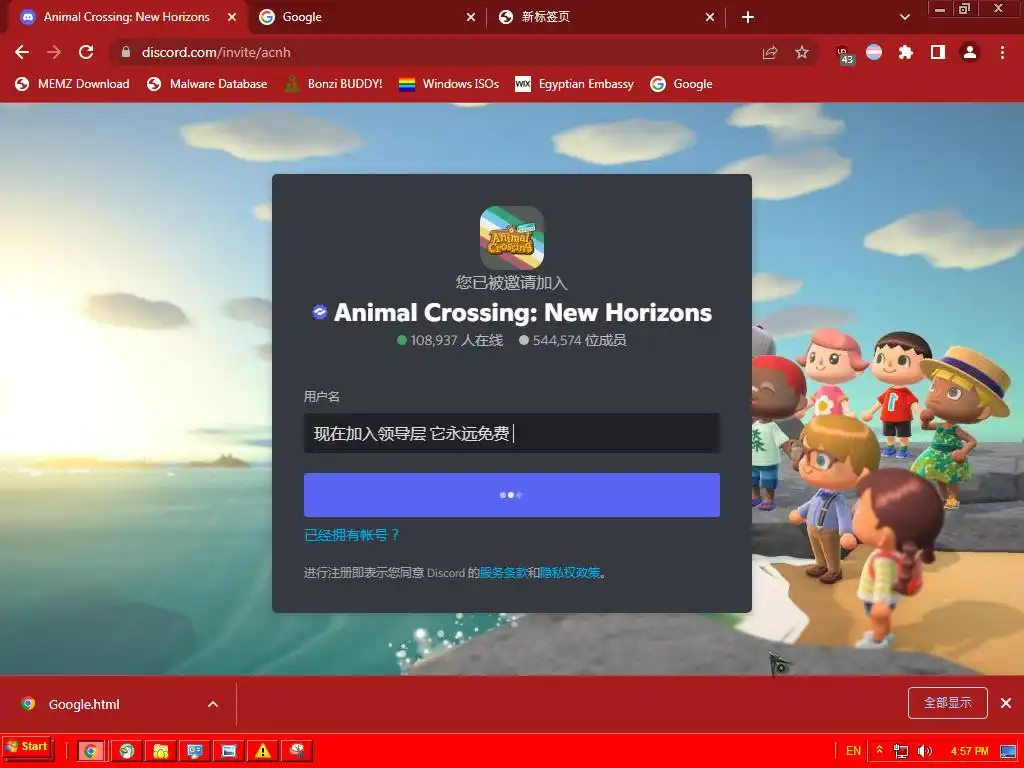Open the Windows Start menu
The width and height of the screenshot is (1024, 768).
27,747
